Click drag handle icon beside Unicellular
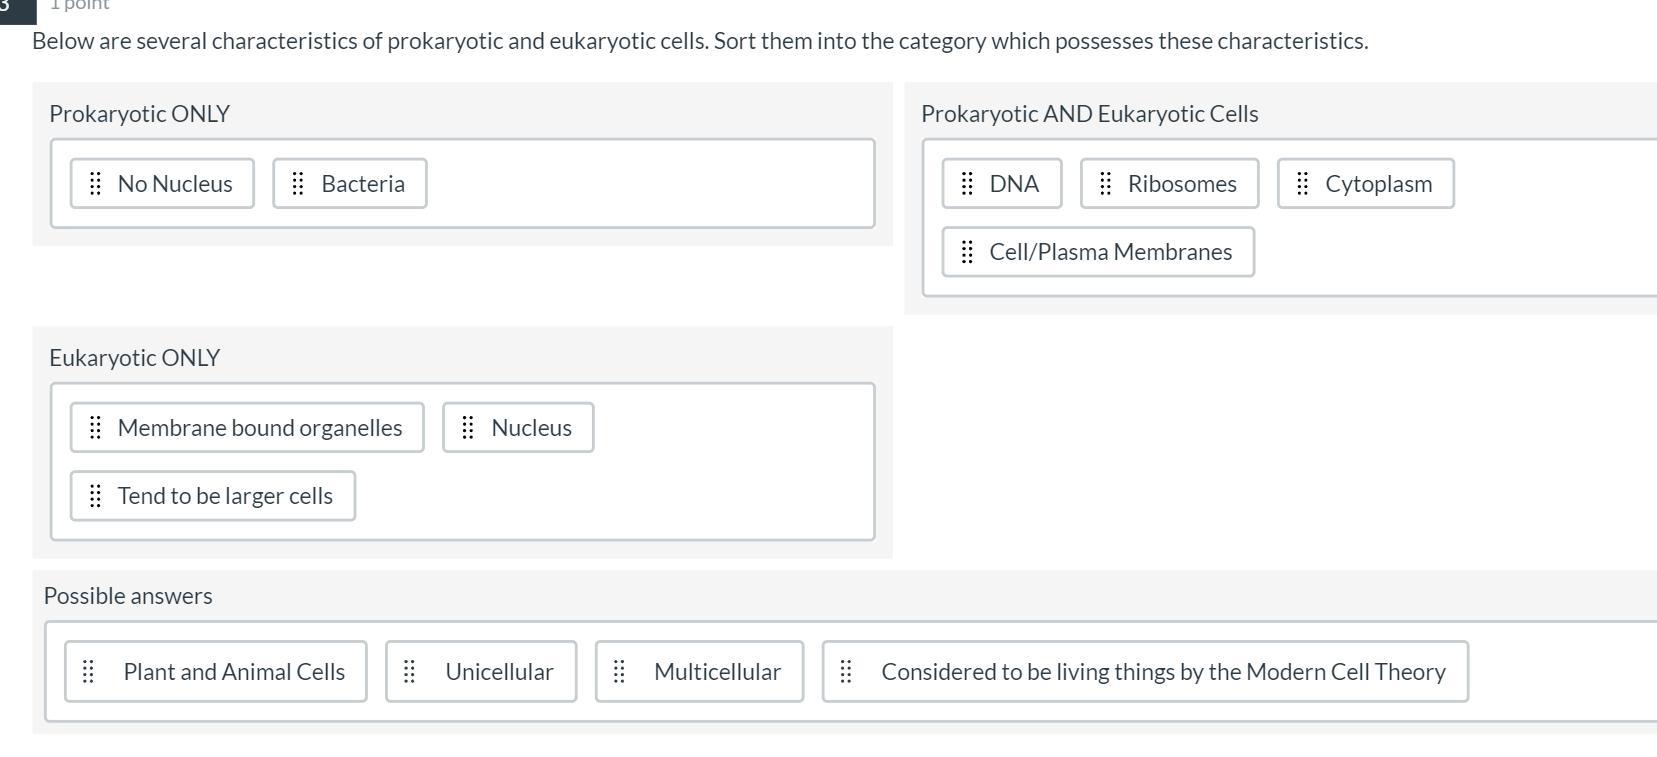 pos(409,672)
